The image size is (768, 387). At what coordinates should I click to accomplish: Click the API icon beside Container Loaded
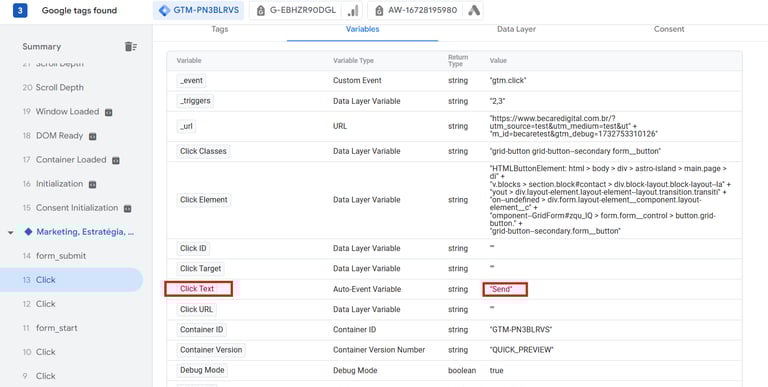[116, 160]
